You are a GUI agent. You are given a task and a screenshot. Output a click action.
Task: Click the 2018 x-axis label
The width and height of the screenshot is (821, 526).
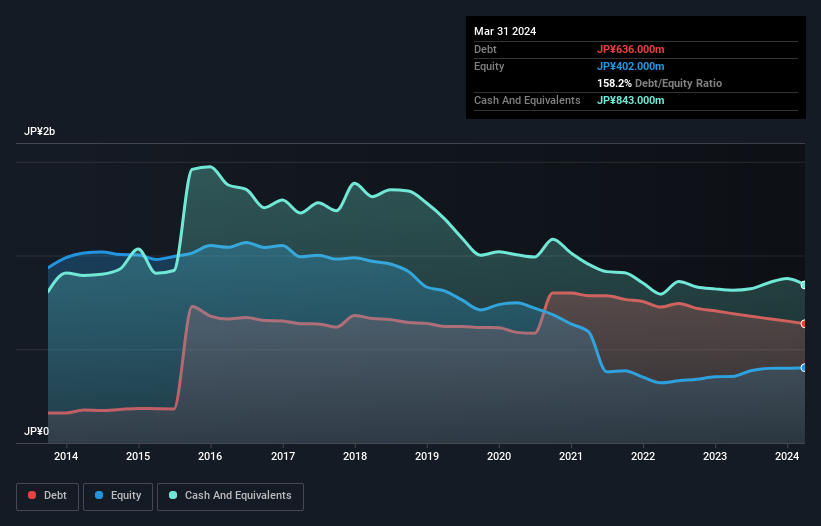tap(355, 456)
